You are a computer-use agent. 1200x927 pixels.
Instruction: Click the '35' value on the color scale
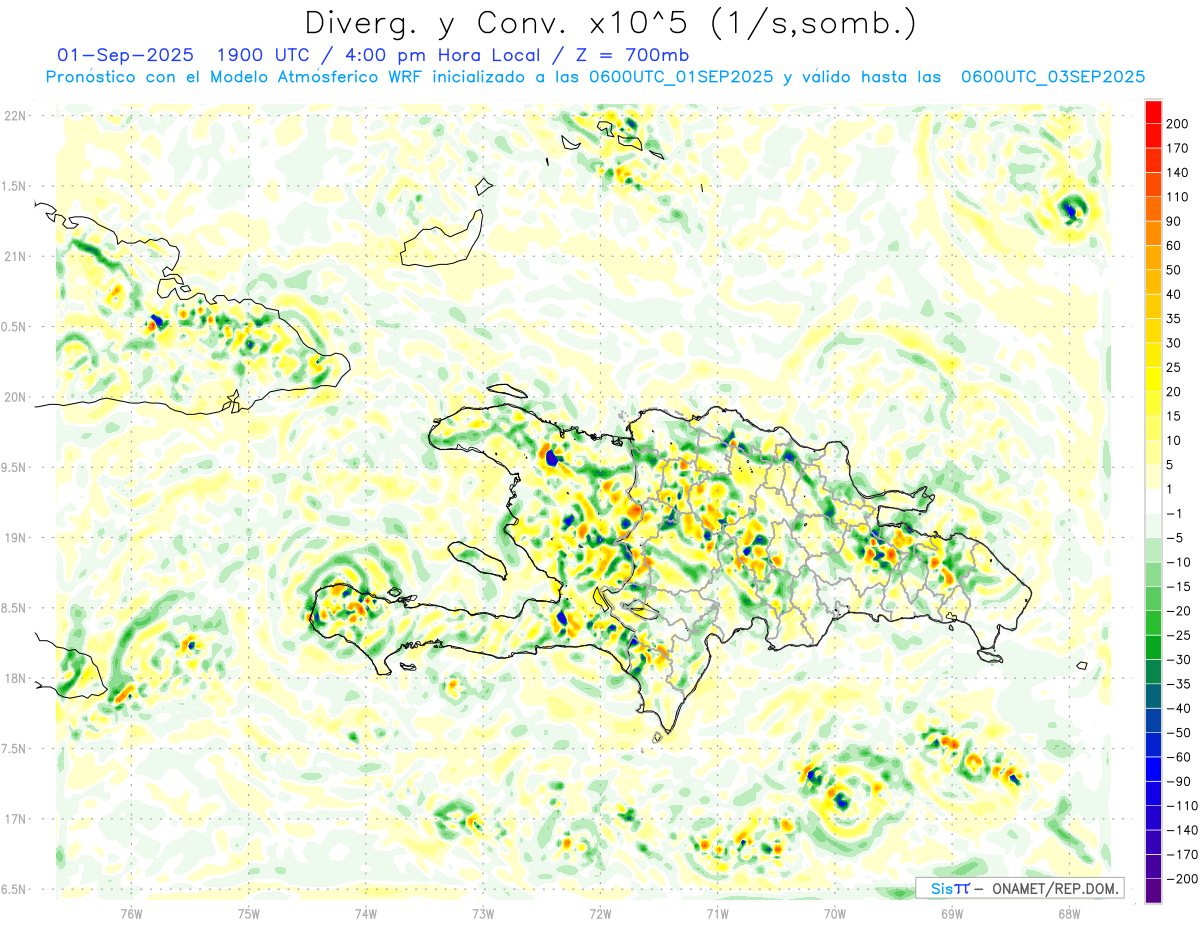click(x=1174, y=319)
